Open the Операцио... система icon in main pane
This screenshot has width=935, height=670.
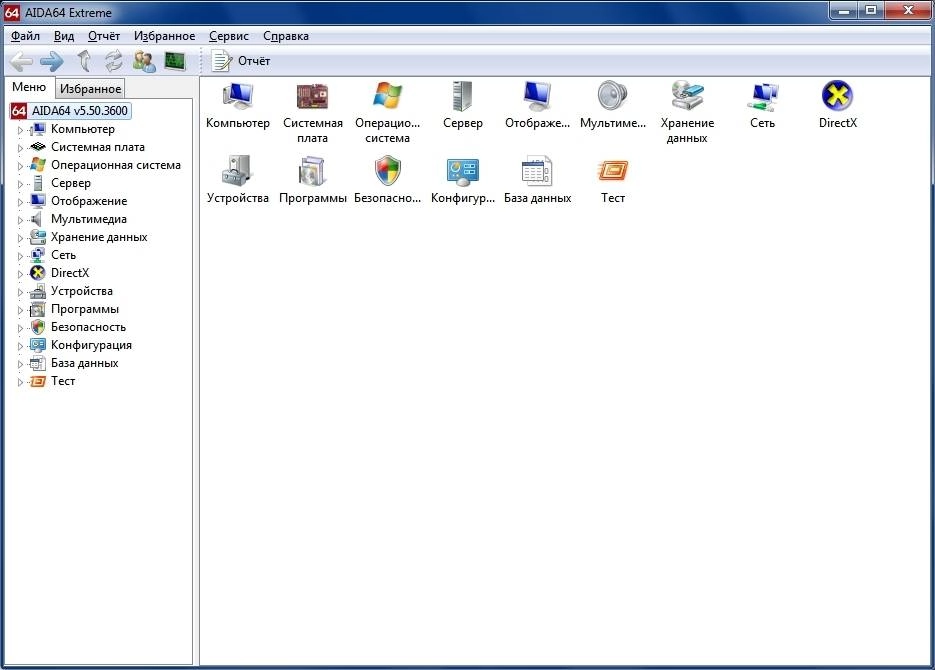(x=388, y=113)
